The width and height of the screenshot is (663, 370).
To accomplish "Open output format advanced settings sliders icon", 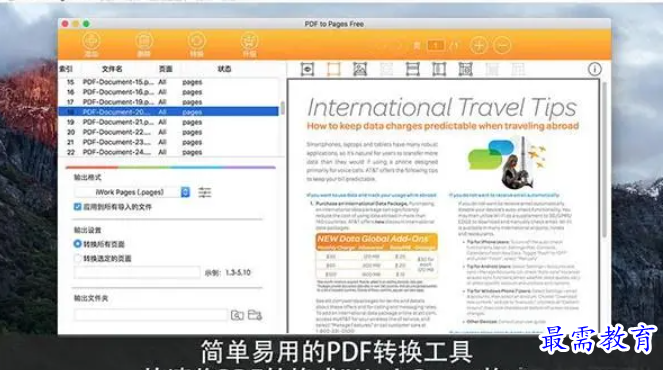I will [x=205, y=192].
